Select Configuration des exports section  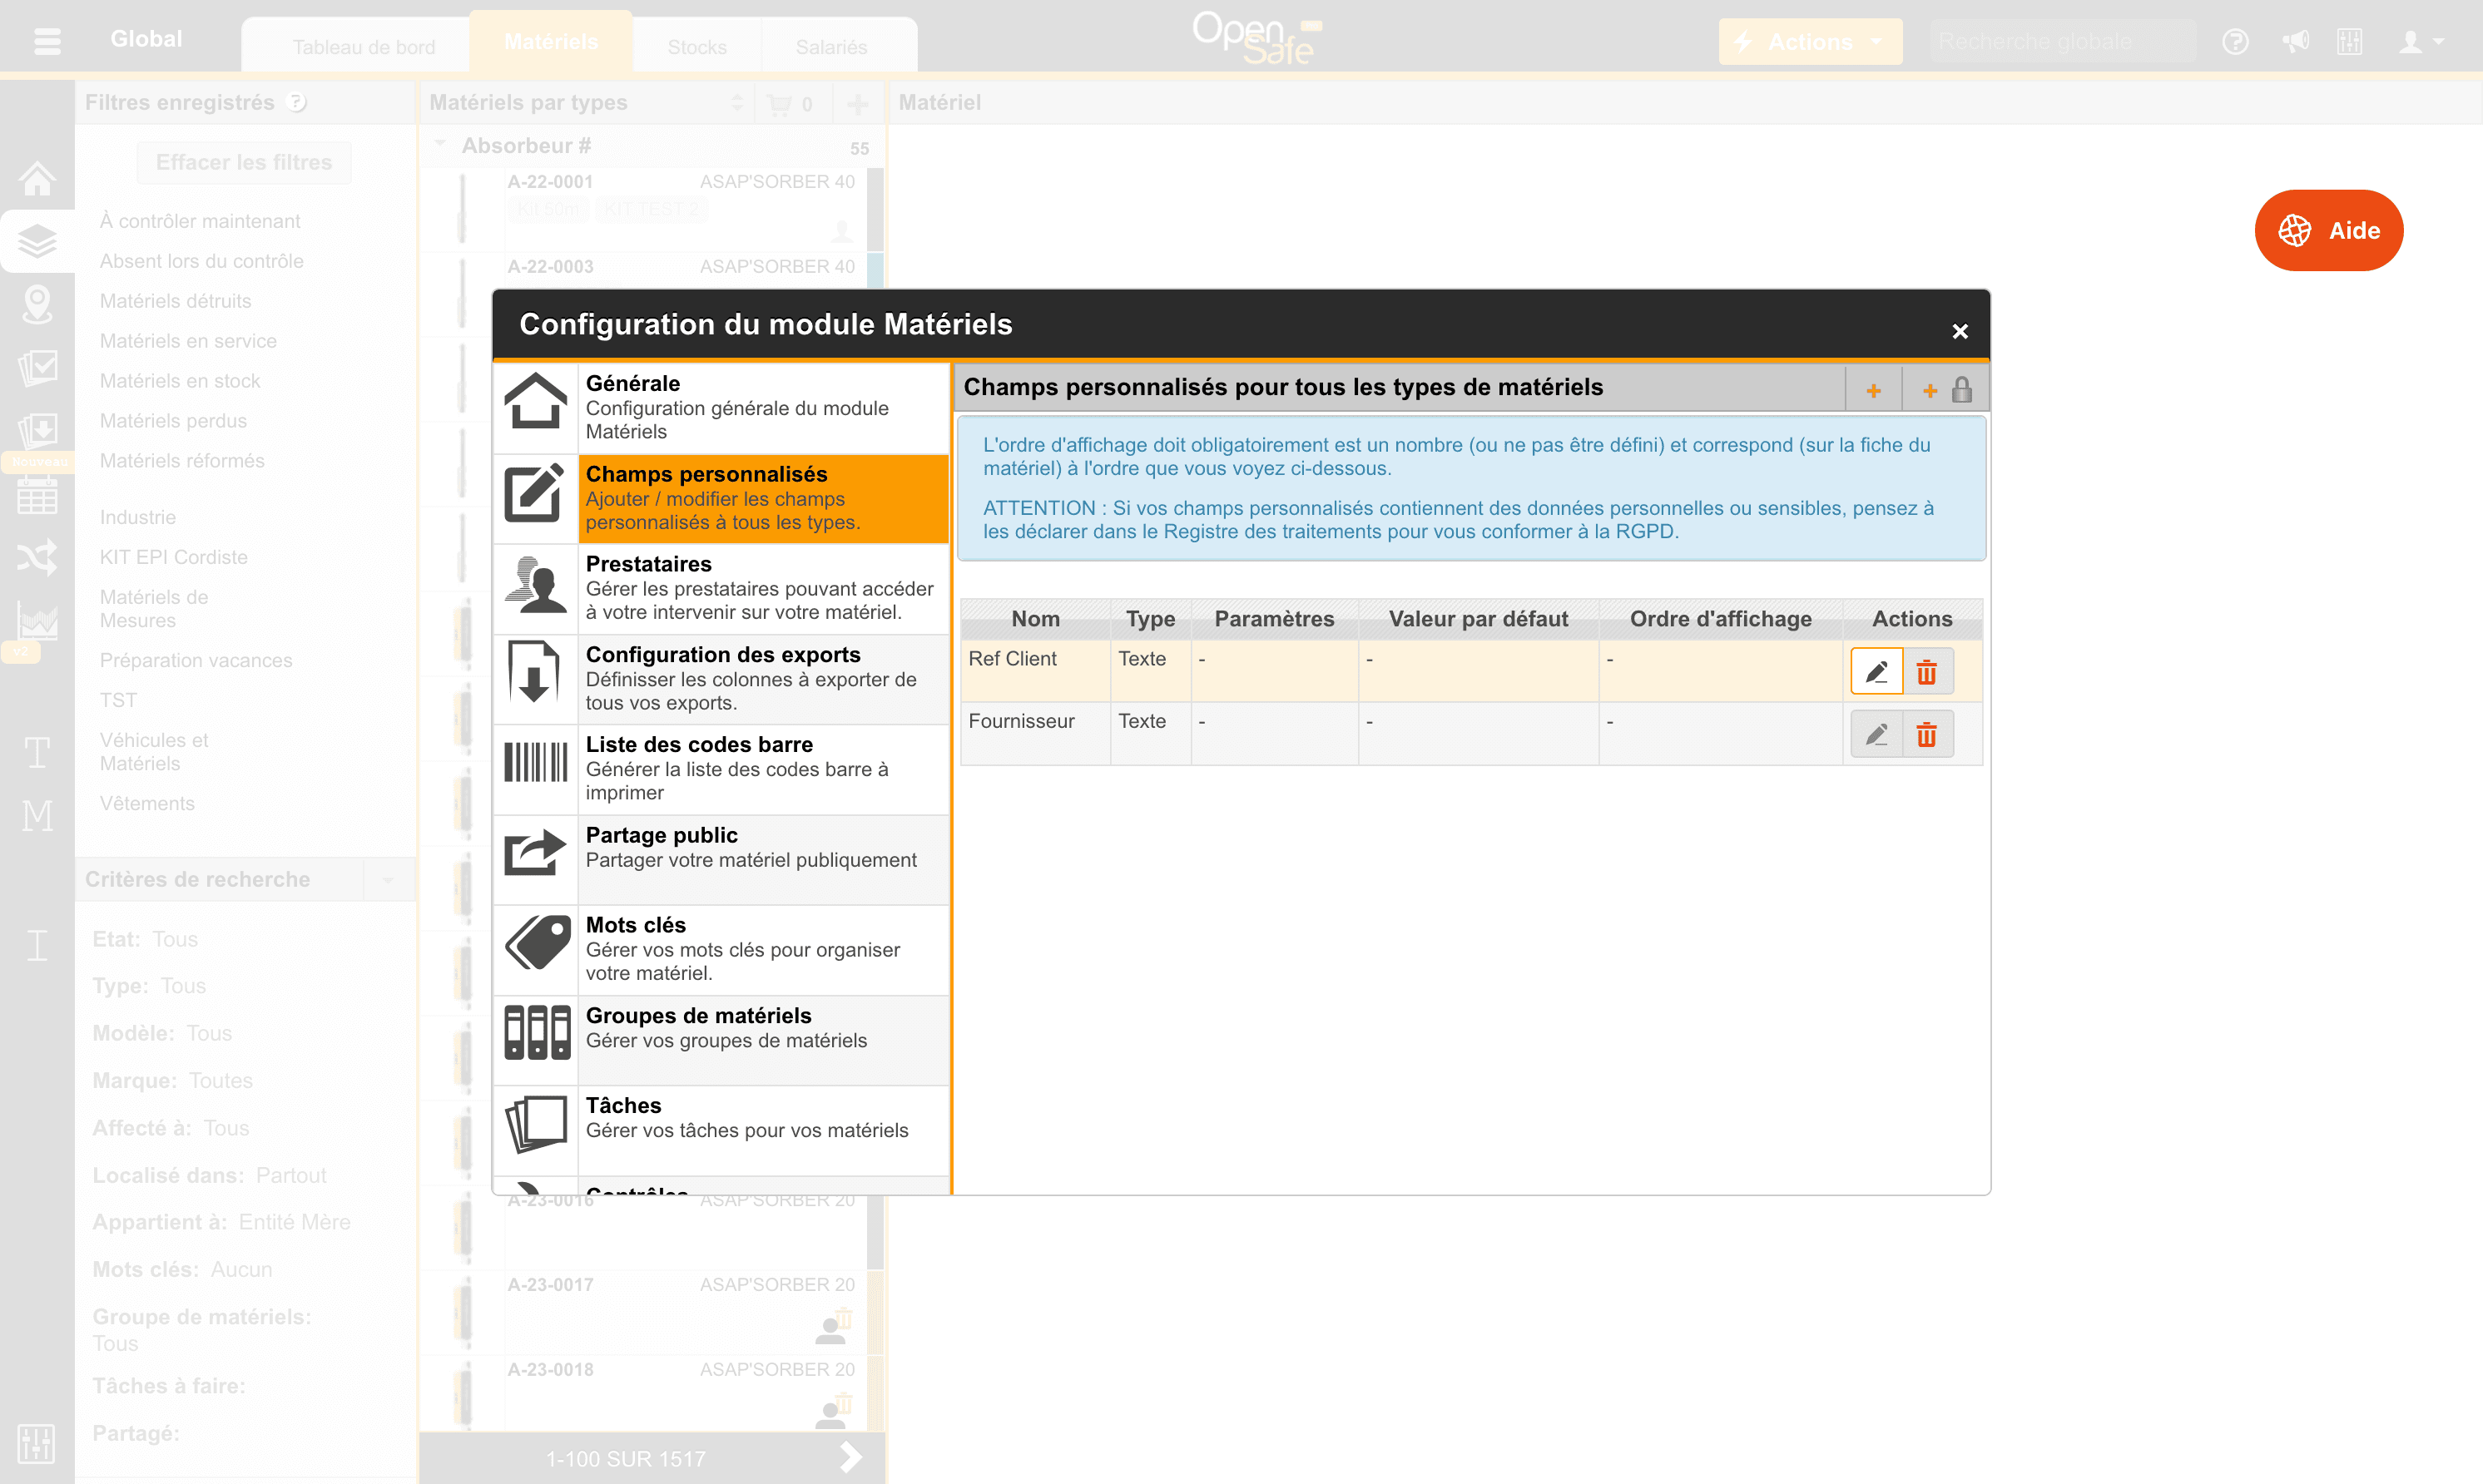(x=721, y=679)
